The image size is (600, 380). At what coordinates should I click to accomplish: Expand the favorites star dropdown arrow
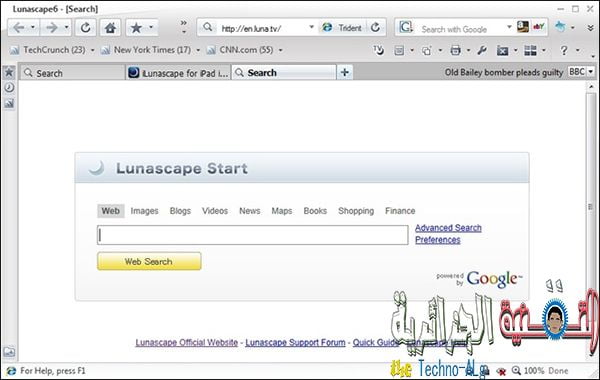pyautogui.click(x=151, y=27)
